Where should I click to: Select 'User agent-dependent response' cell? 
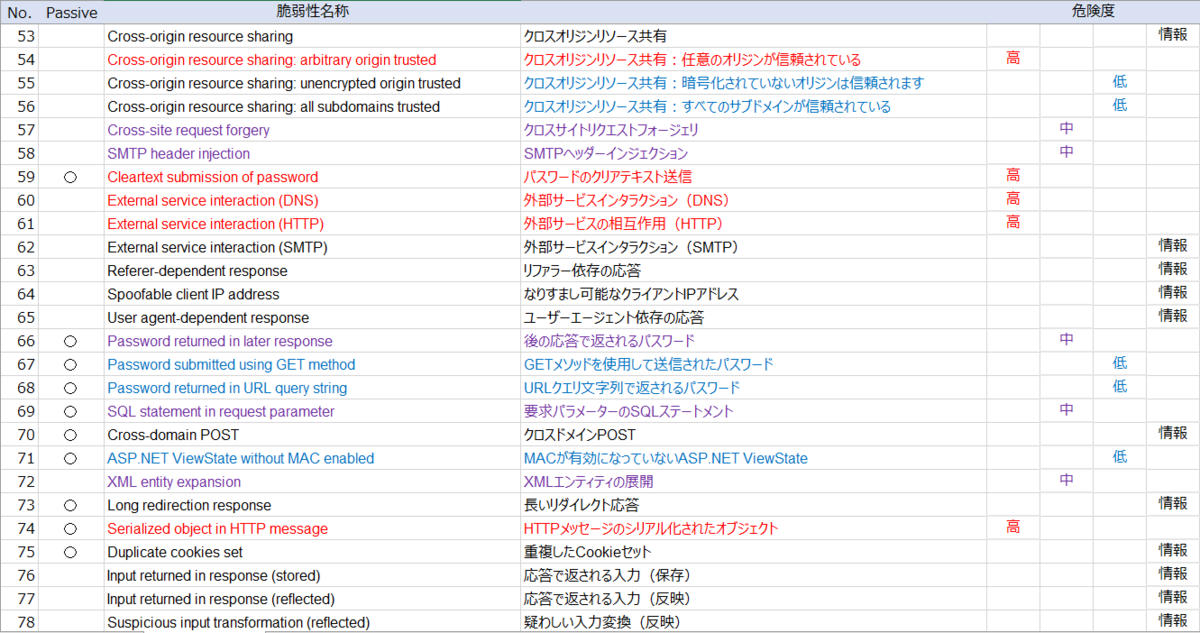click(312, 318)
